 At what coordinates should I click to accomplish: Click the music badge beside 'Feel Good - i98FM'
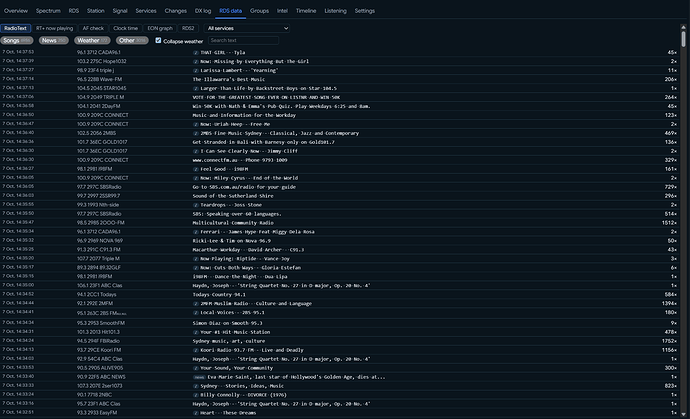pyautogui.click(x=196, y=169)
